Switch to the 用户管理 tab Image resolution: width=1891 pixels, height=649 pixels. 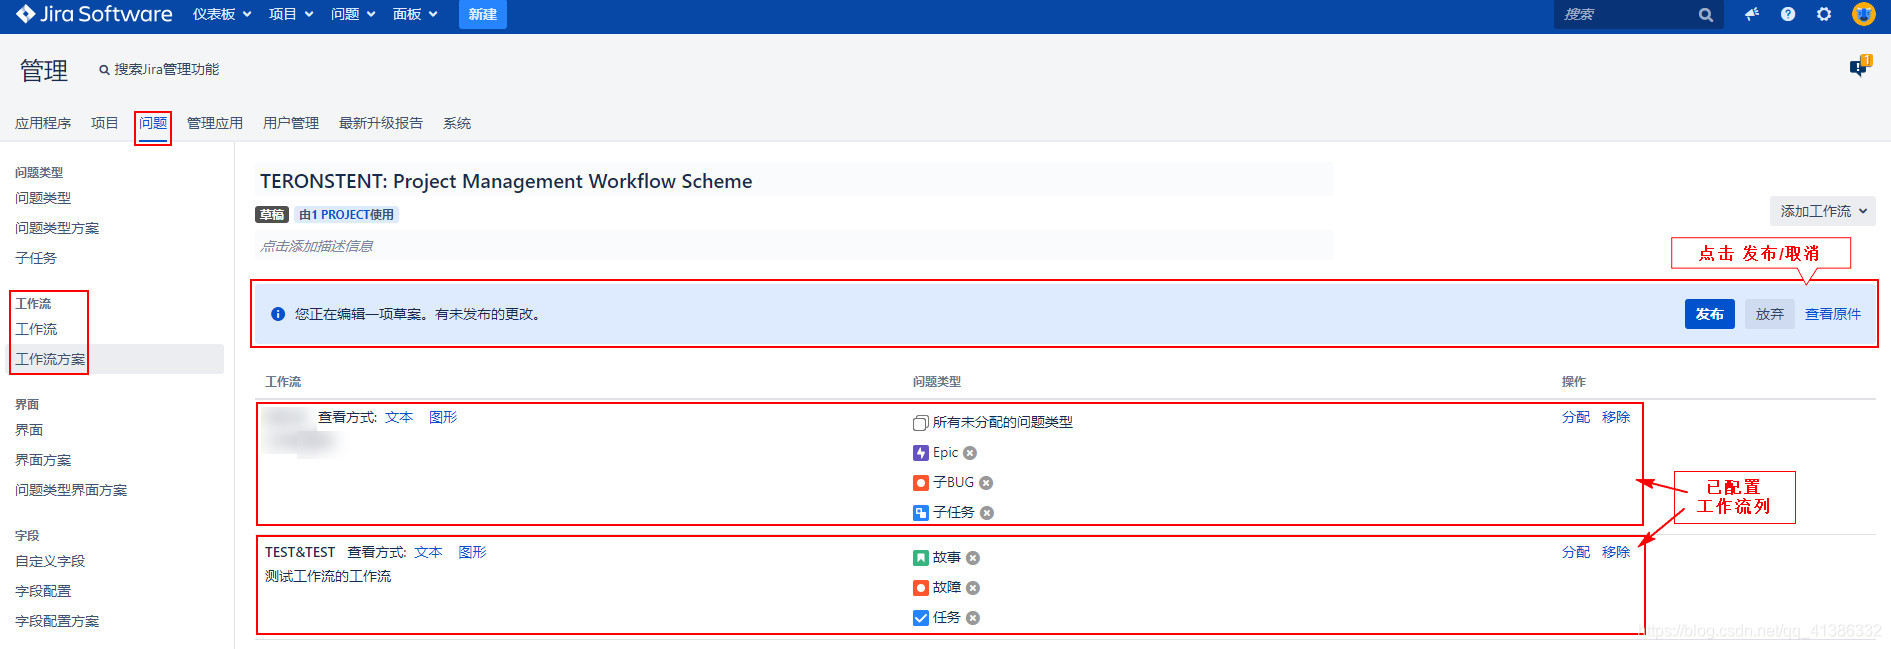tap(291, 123)
